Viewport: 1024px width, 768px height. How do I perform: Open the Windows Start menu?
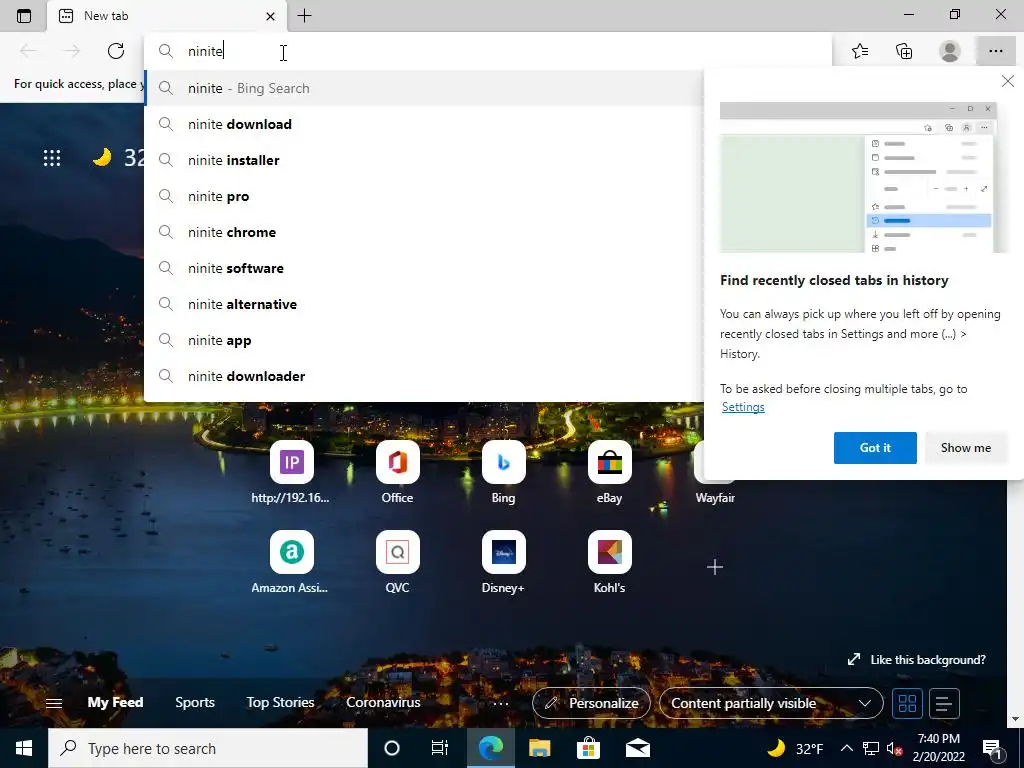click(24, 748)
